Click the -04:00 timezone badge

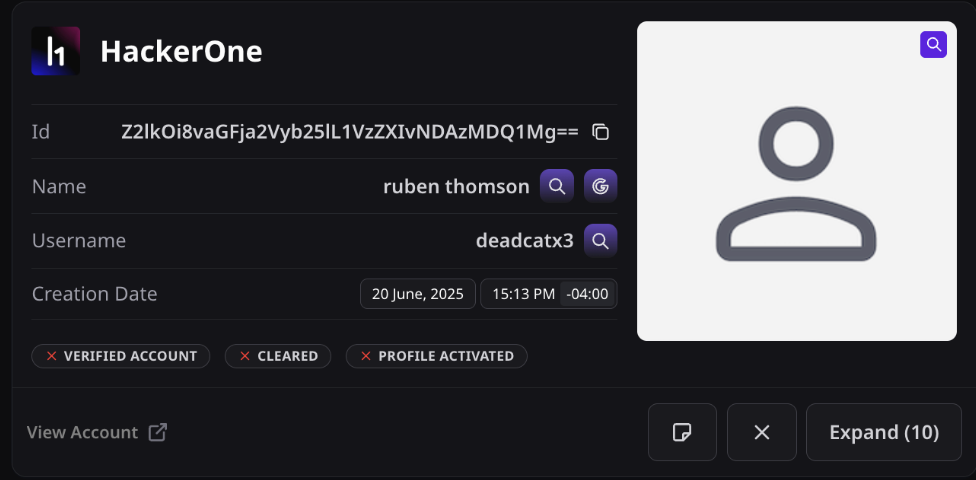587,294
